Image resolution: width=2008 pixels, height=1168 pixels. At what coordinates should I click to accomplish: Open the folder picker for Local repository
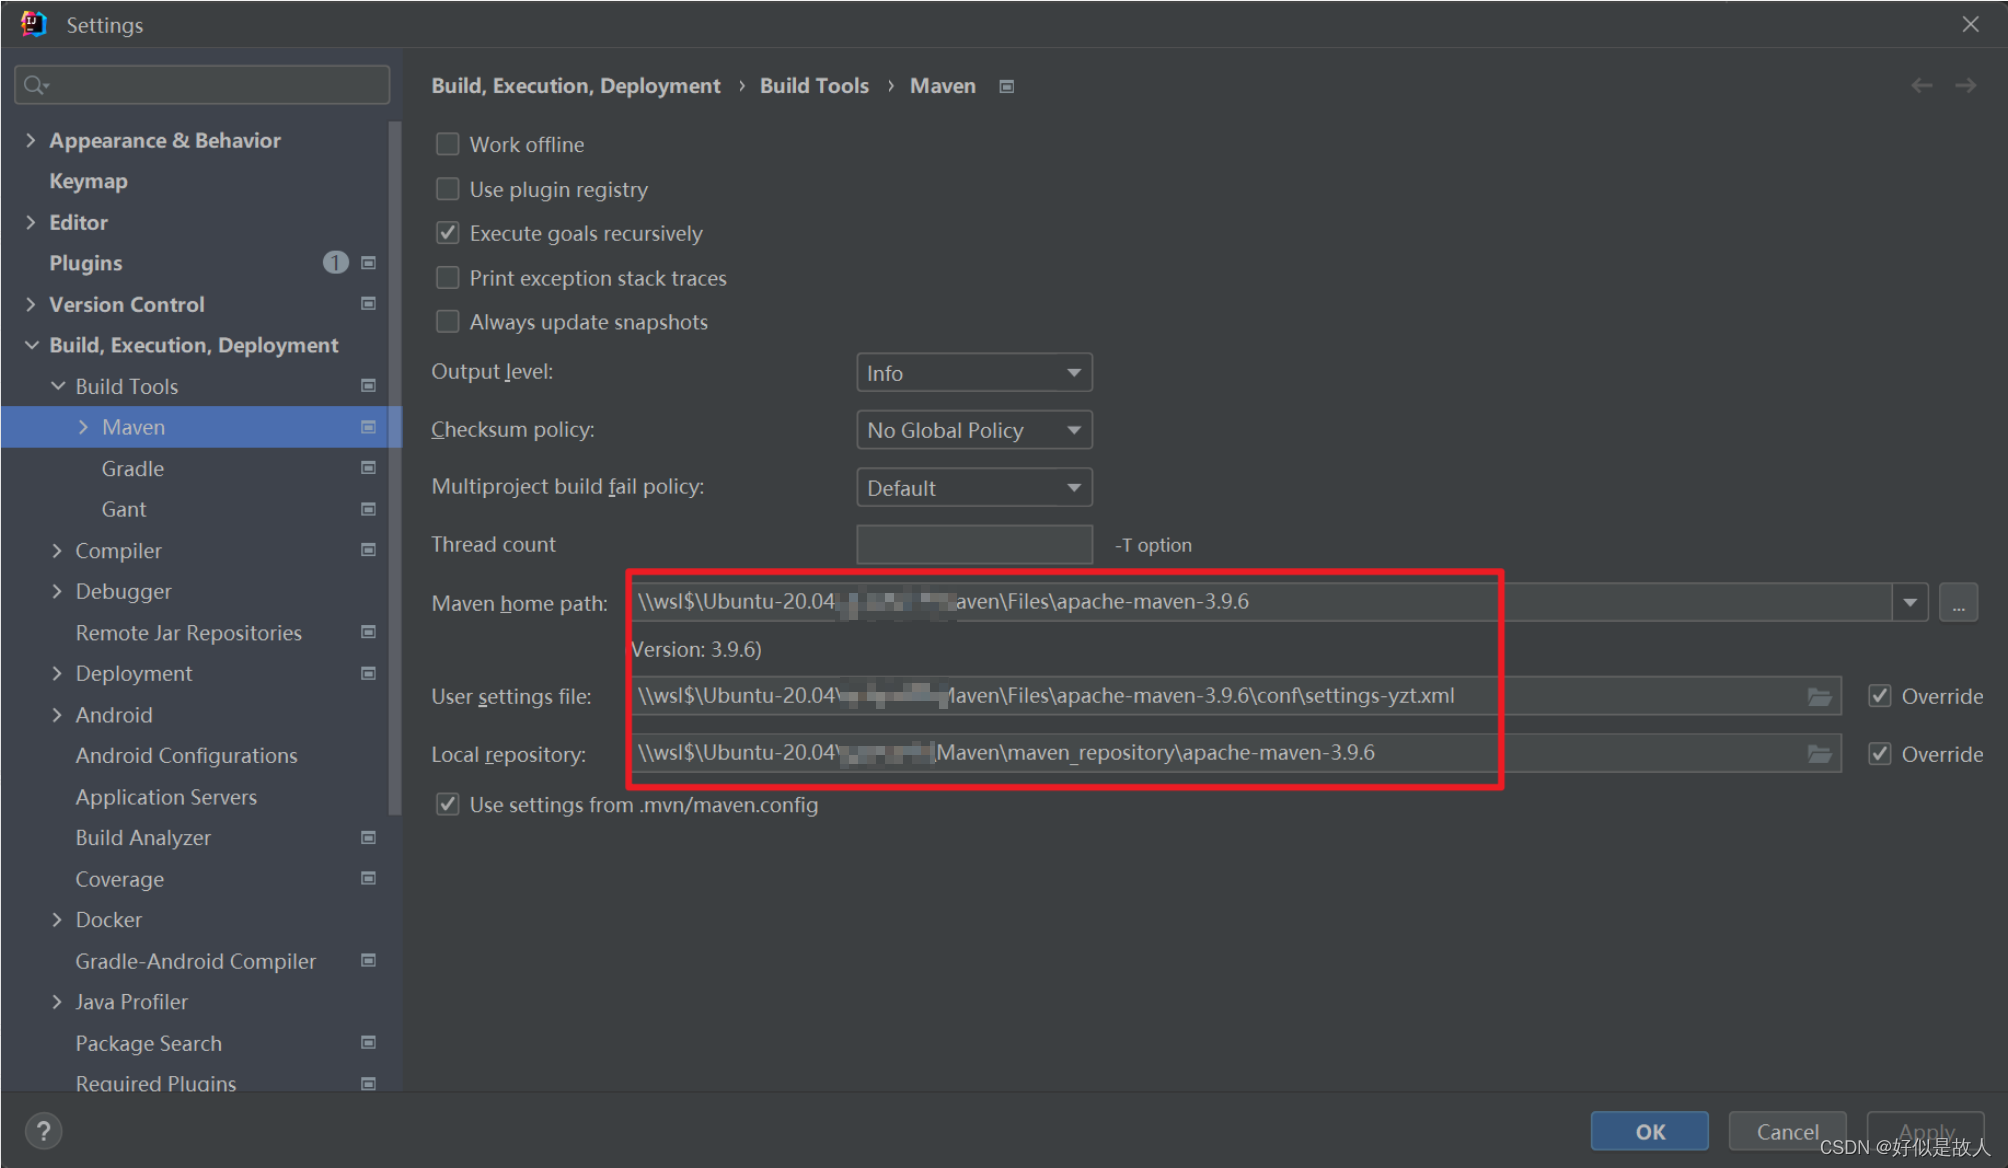coord(1821,753)
